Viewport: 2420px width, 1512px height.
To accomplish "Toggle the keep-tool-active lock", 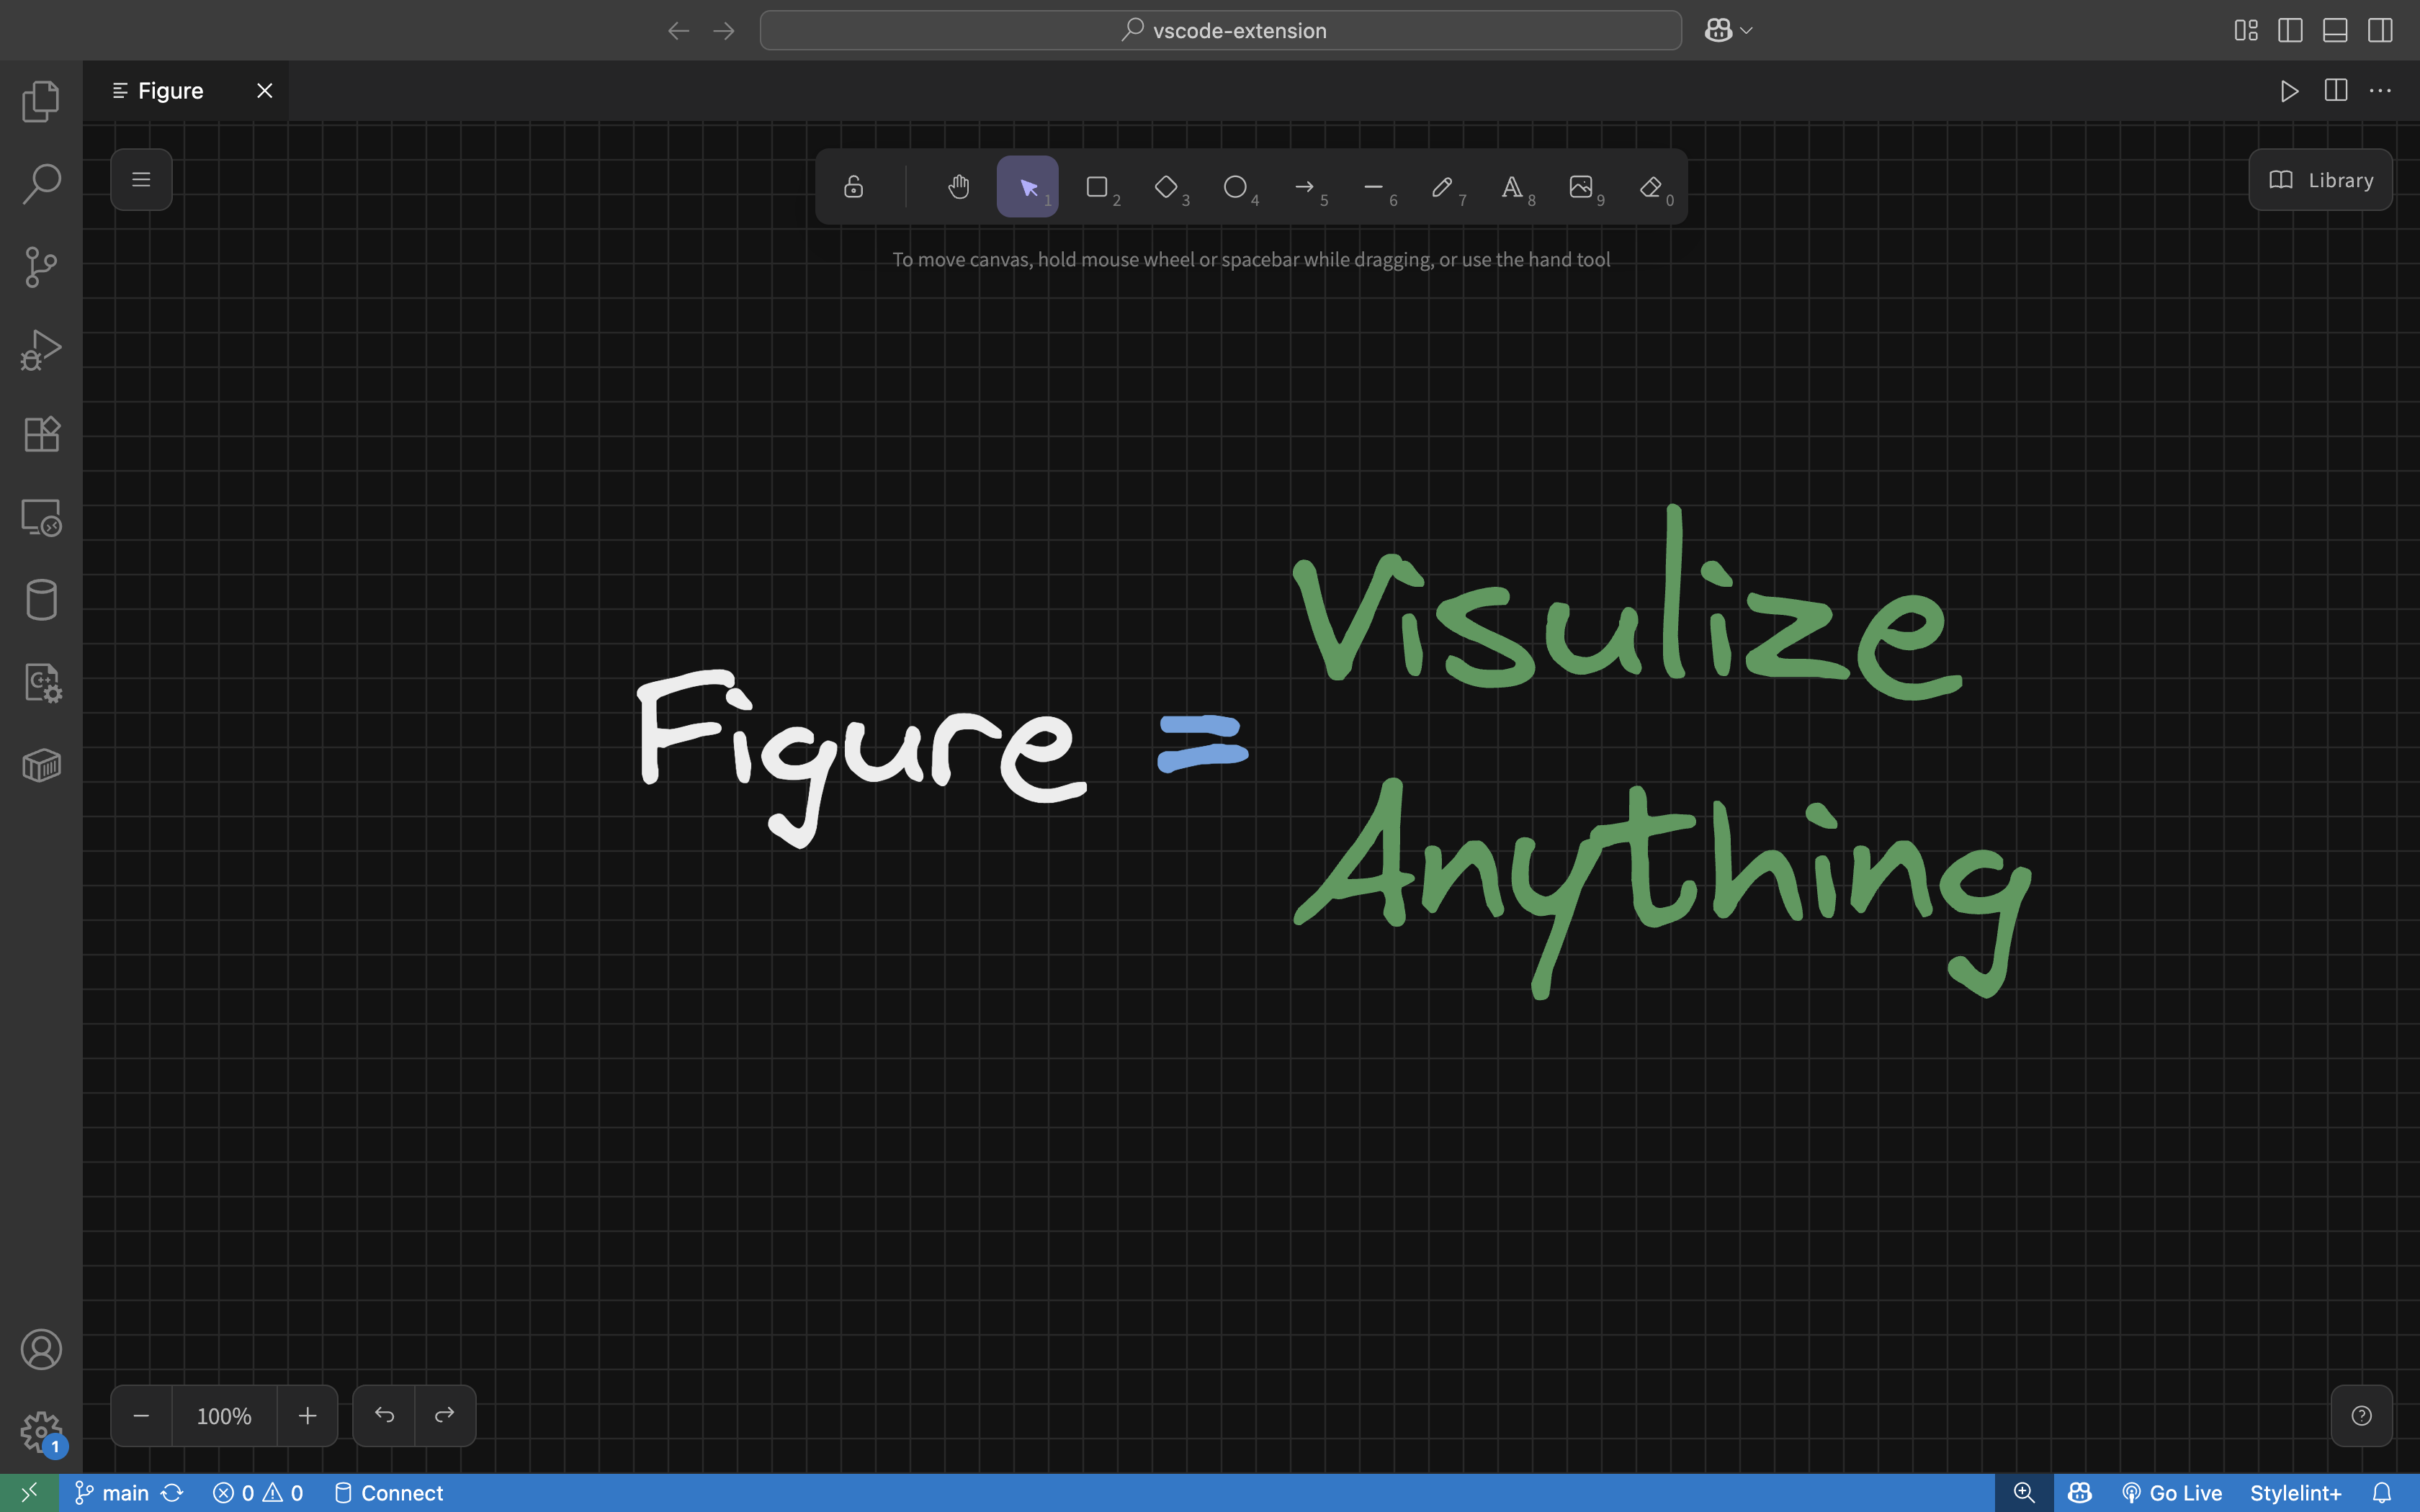I will coord(853,187).
